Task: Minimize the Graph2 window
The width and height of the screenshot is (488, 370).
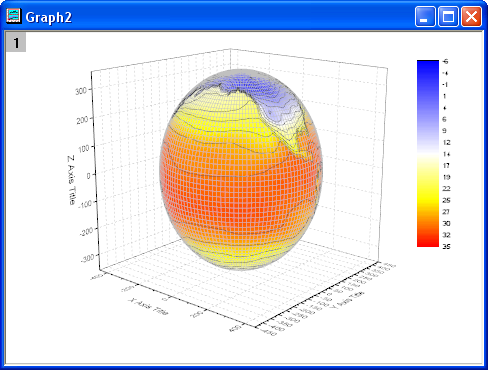Action: click(425, 16)
